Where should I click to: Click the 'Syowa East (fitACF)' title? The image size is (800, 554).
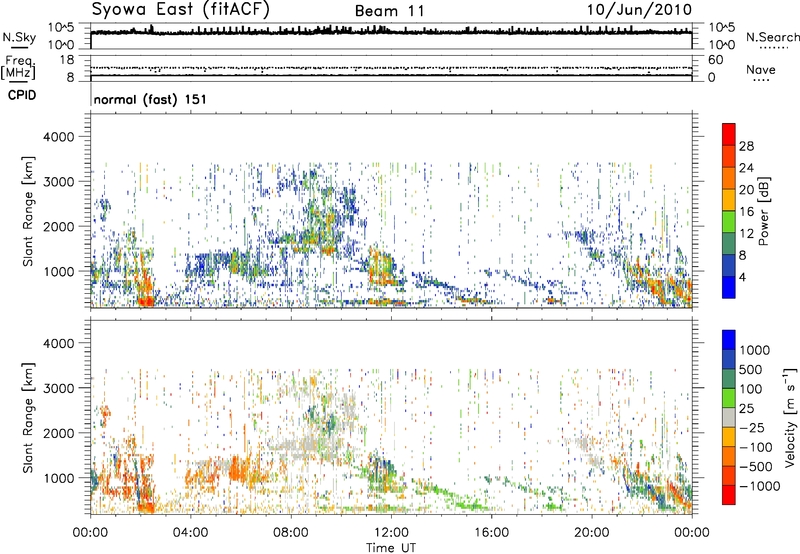[x=181, y=9]
